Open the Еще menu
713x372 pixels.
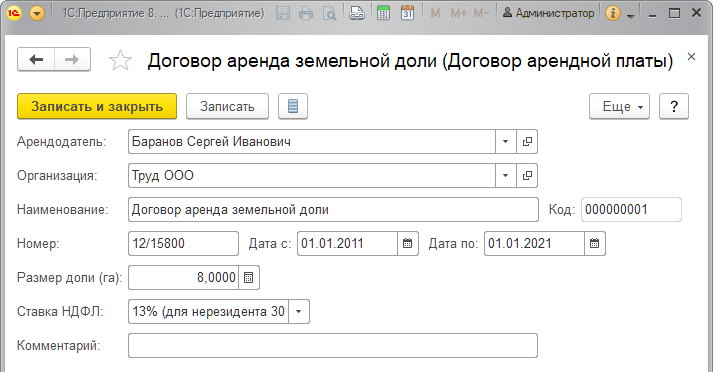[619, 106]
